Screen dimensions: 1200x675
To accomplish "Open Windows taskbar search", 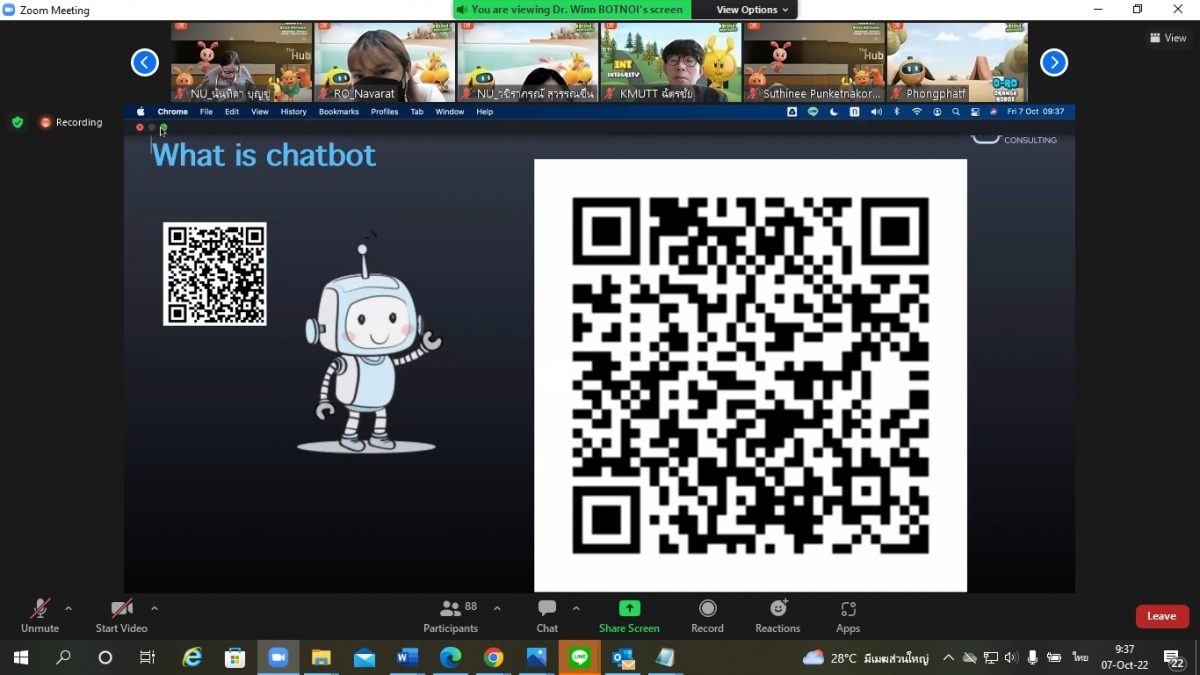I will coord(63,657).
